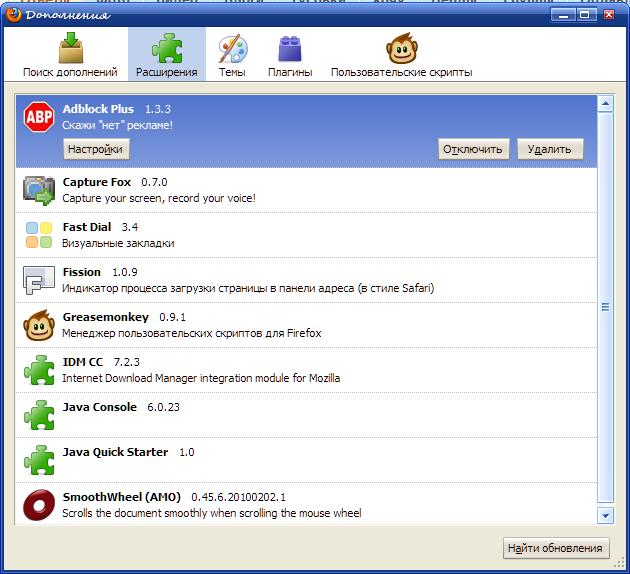The width and height of the screenshot is (630, 574).
Task: Click the Fission description about Safari style
Action: coord(248,288)
